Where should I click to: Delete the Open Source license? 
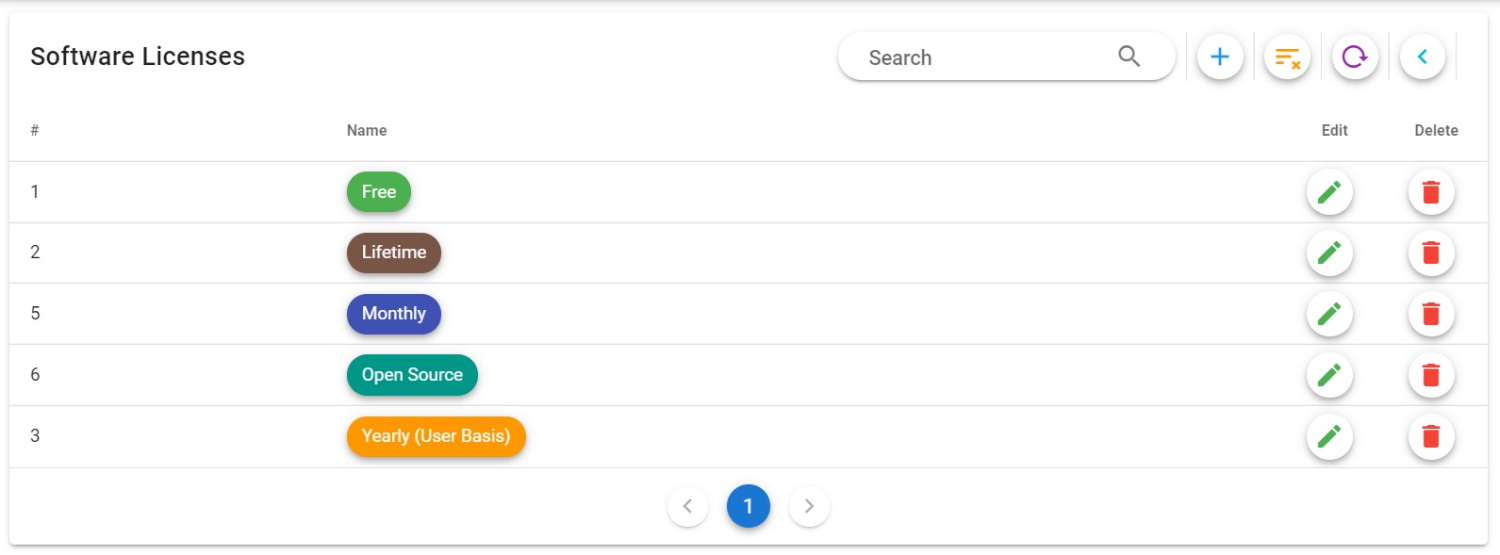tap(1431, 375)
